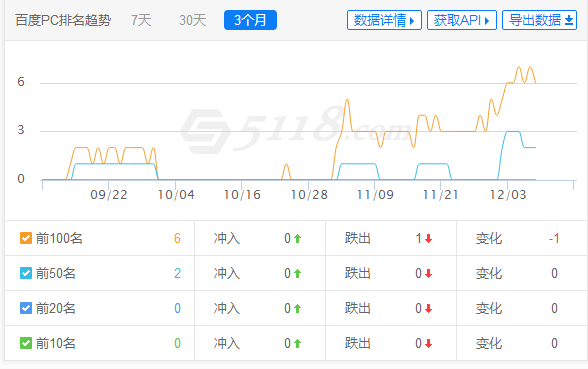Switch to the 7天 tab
Image resolution: width=588 pixels, height=369 pixels.
pos(141,20)
